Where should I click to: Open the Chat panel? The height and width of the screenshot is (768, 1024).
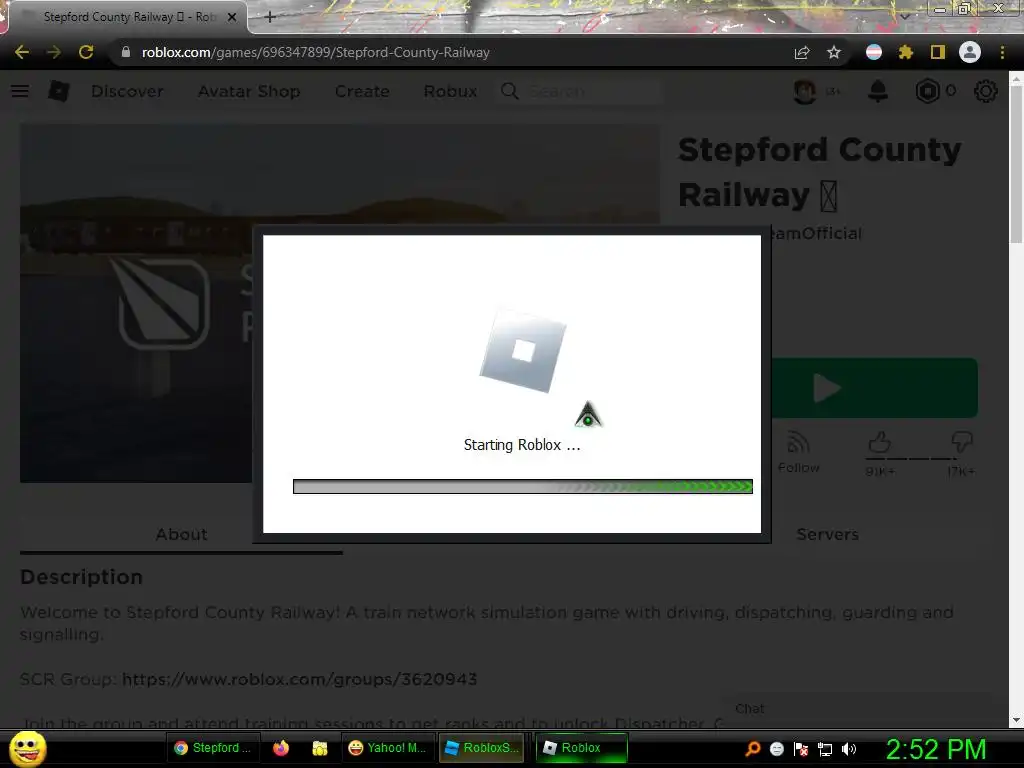(749, 709)
